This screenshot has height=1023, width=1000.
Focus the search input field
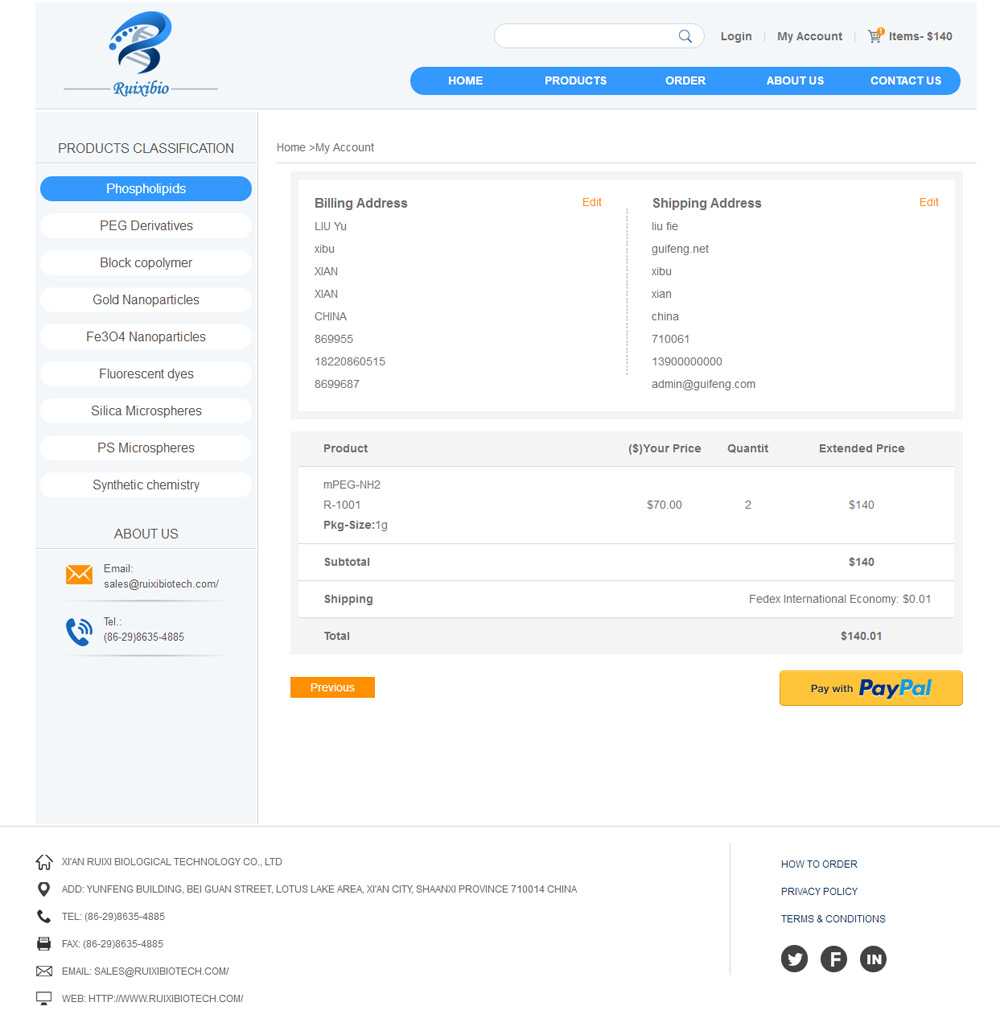585,36
